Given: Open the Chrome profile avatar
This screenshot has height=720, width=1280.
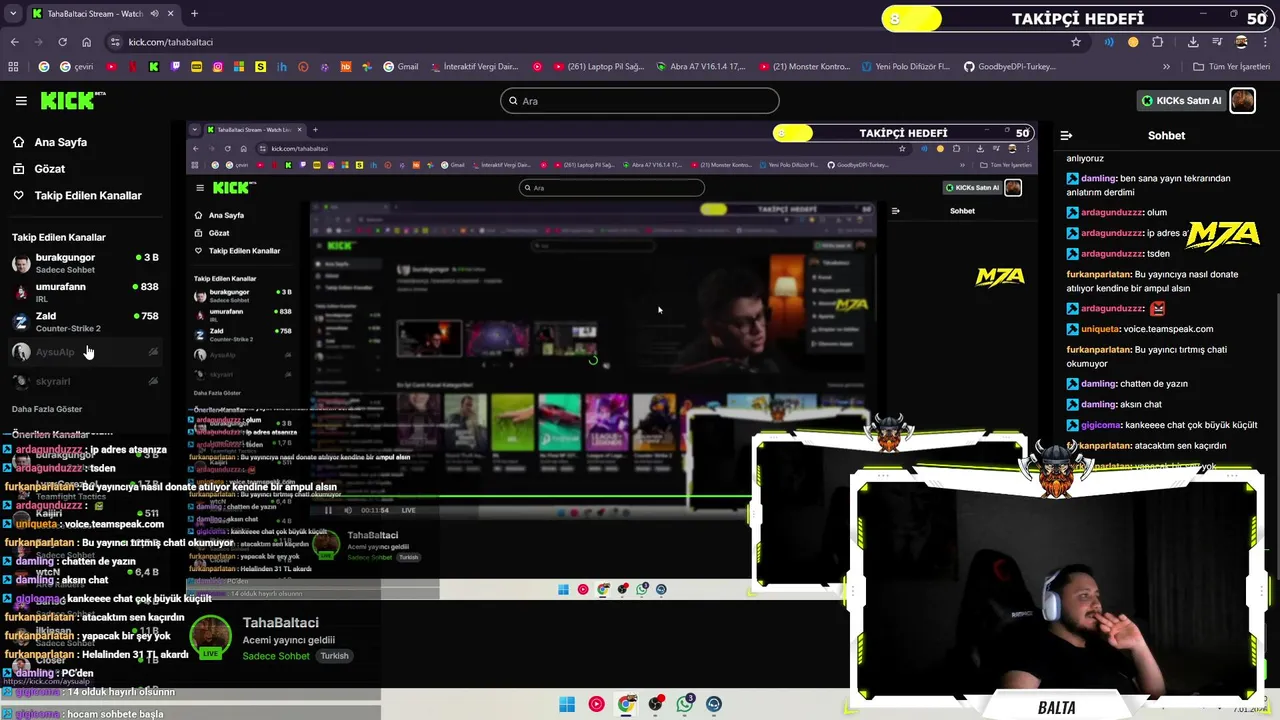Looking at the screenshot, I should point(1242,42).
